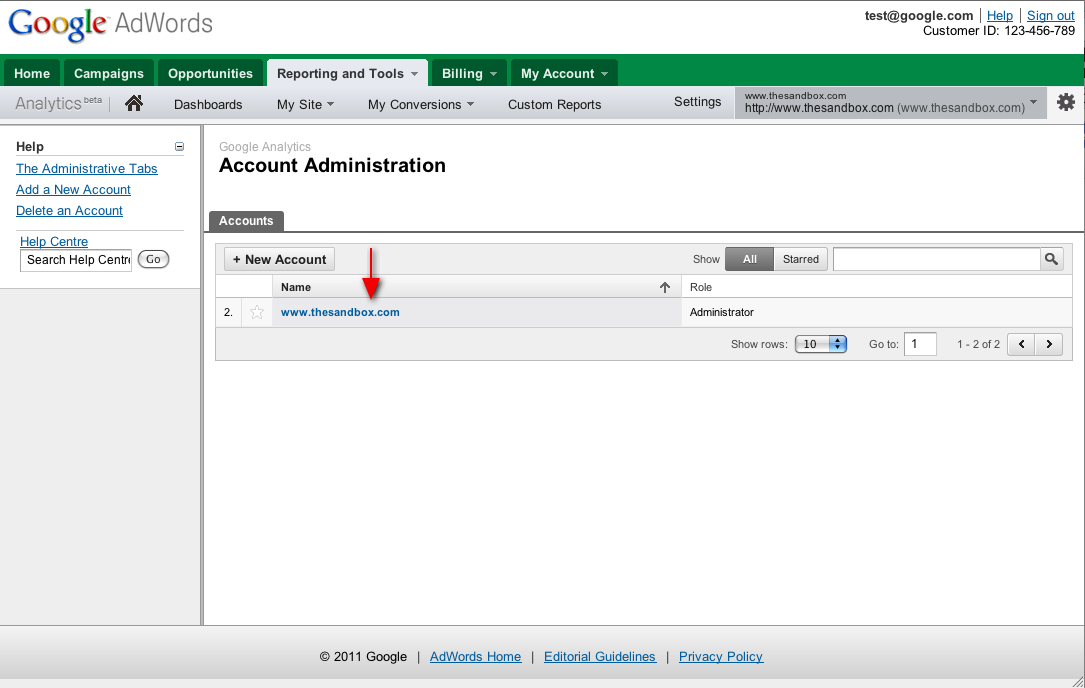Switch to the Campaigns tab

click(109, 73)
